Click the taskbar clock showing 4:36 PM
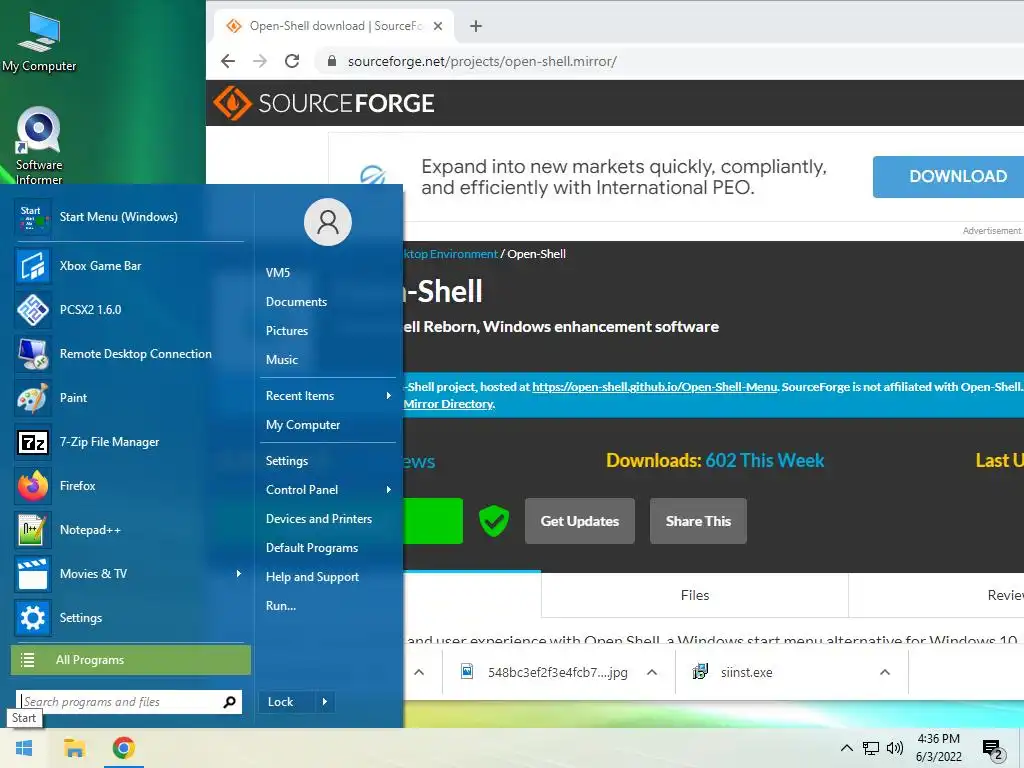 pos(938,748)
